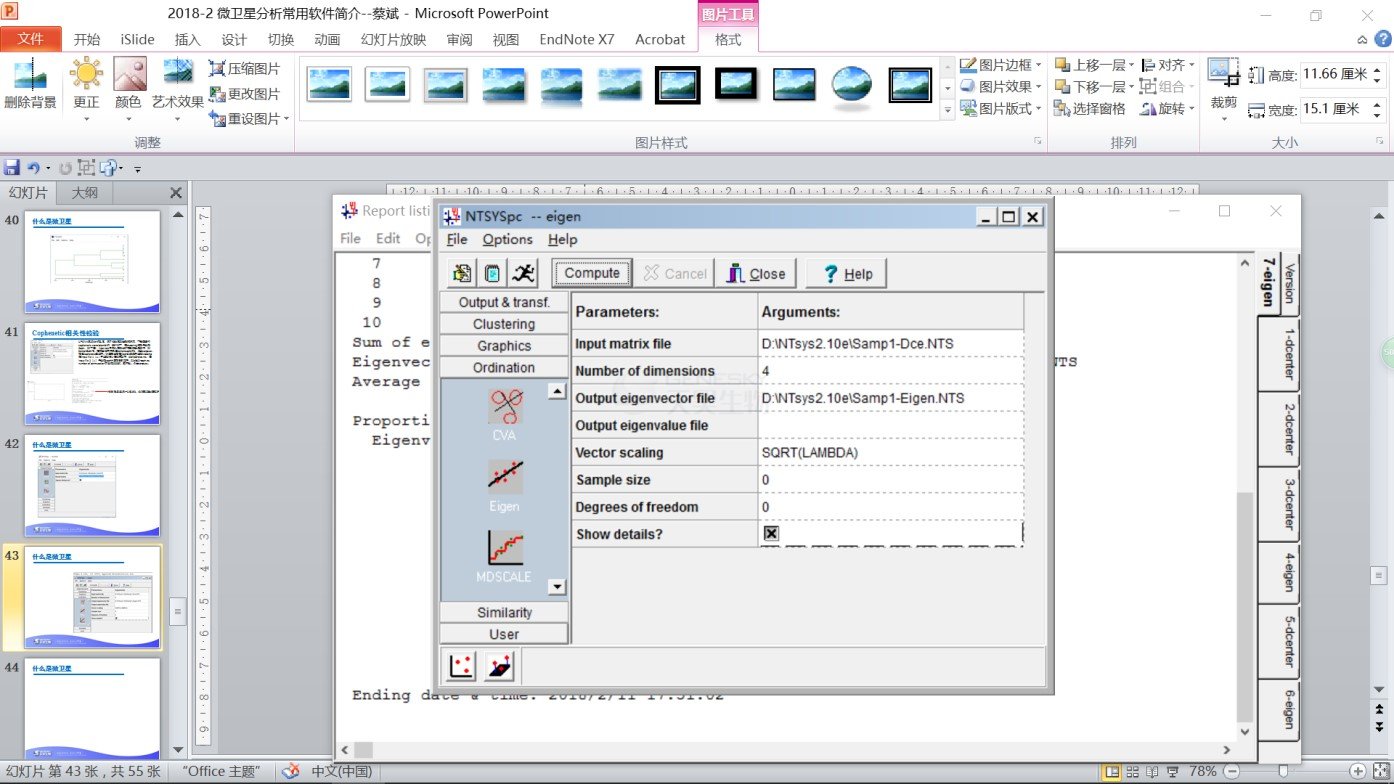This screenshot has width=1394, height=784.
Task: Decrease width (宽度) with down stepper
Action: (x=1378, y=114)
